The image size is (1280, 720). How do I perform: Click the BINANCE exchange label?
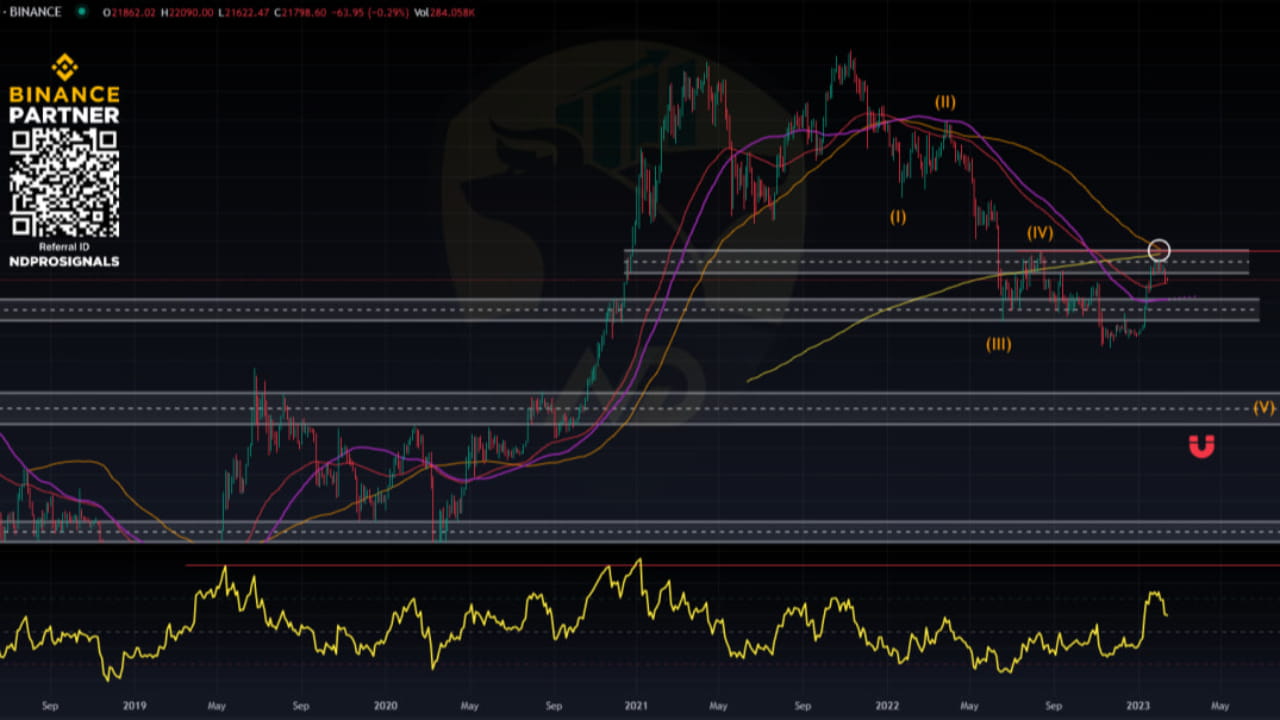(x=35, y=13)
